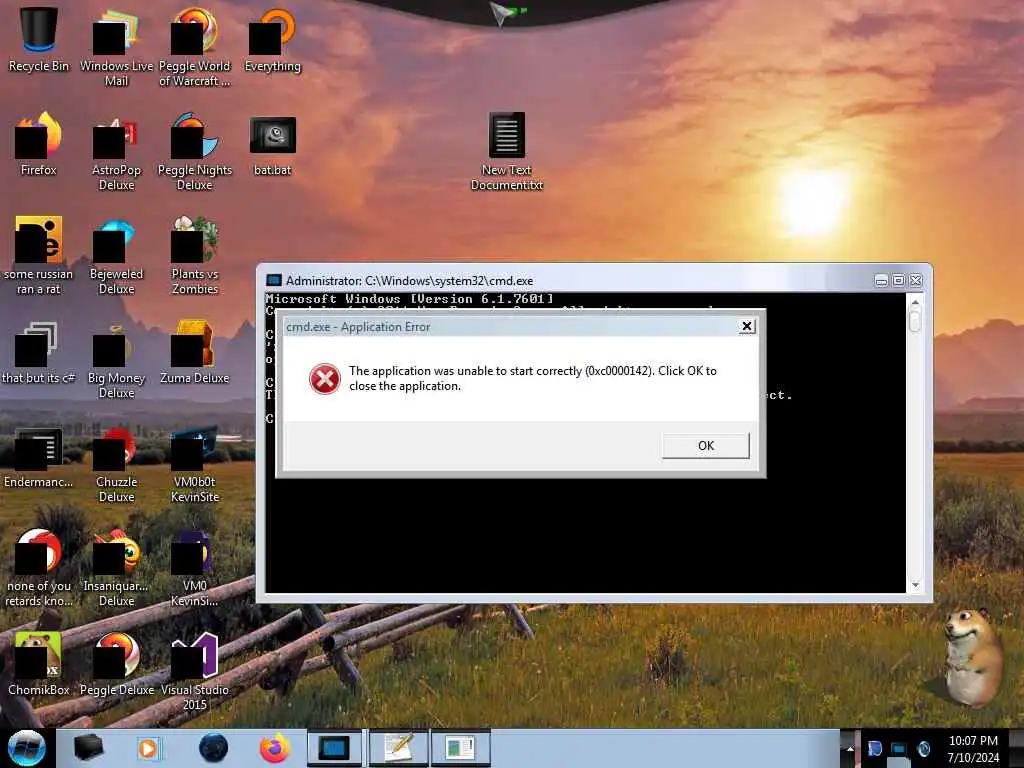The height and width of the screenshot is (768, 1024).
Task: Show hidden system tray icons
Action: 850,748
